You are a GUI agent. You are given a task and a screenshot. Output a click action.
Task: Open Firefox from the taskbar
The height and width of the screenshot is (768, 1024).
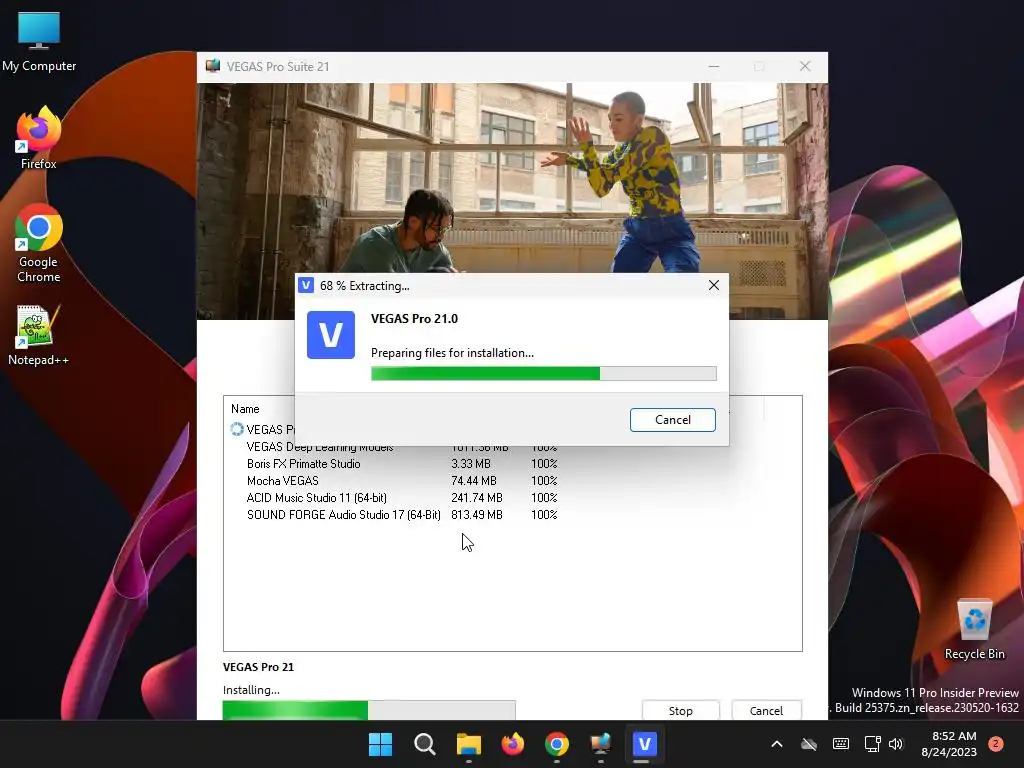513,744
